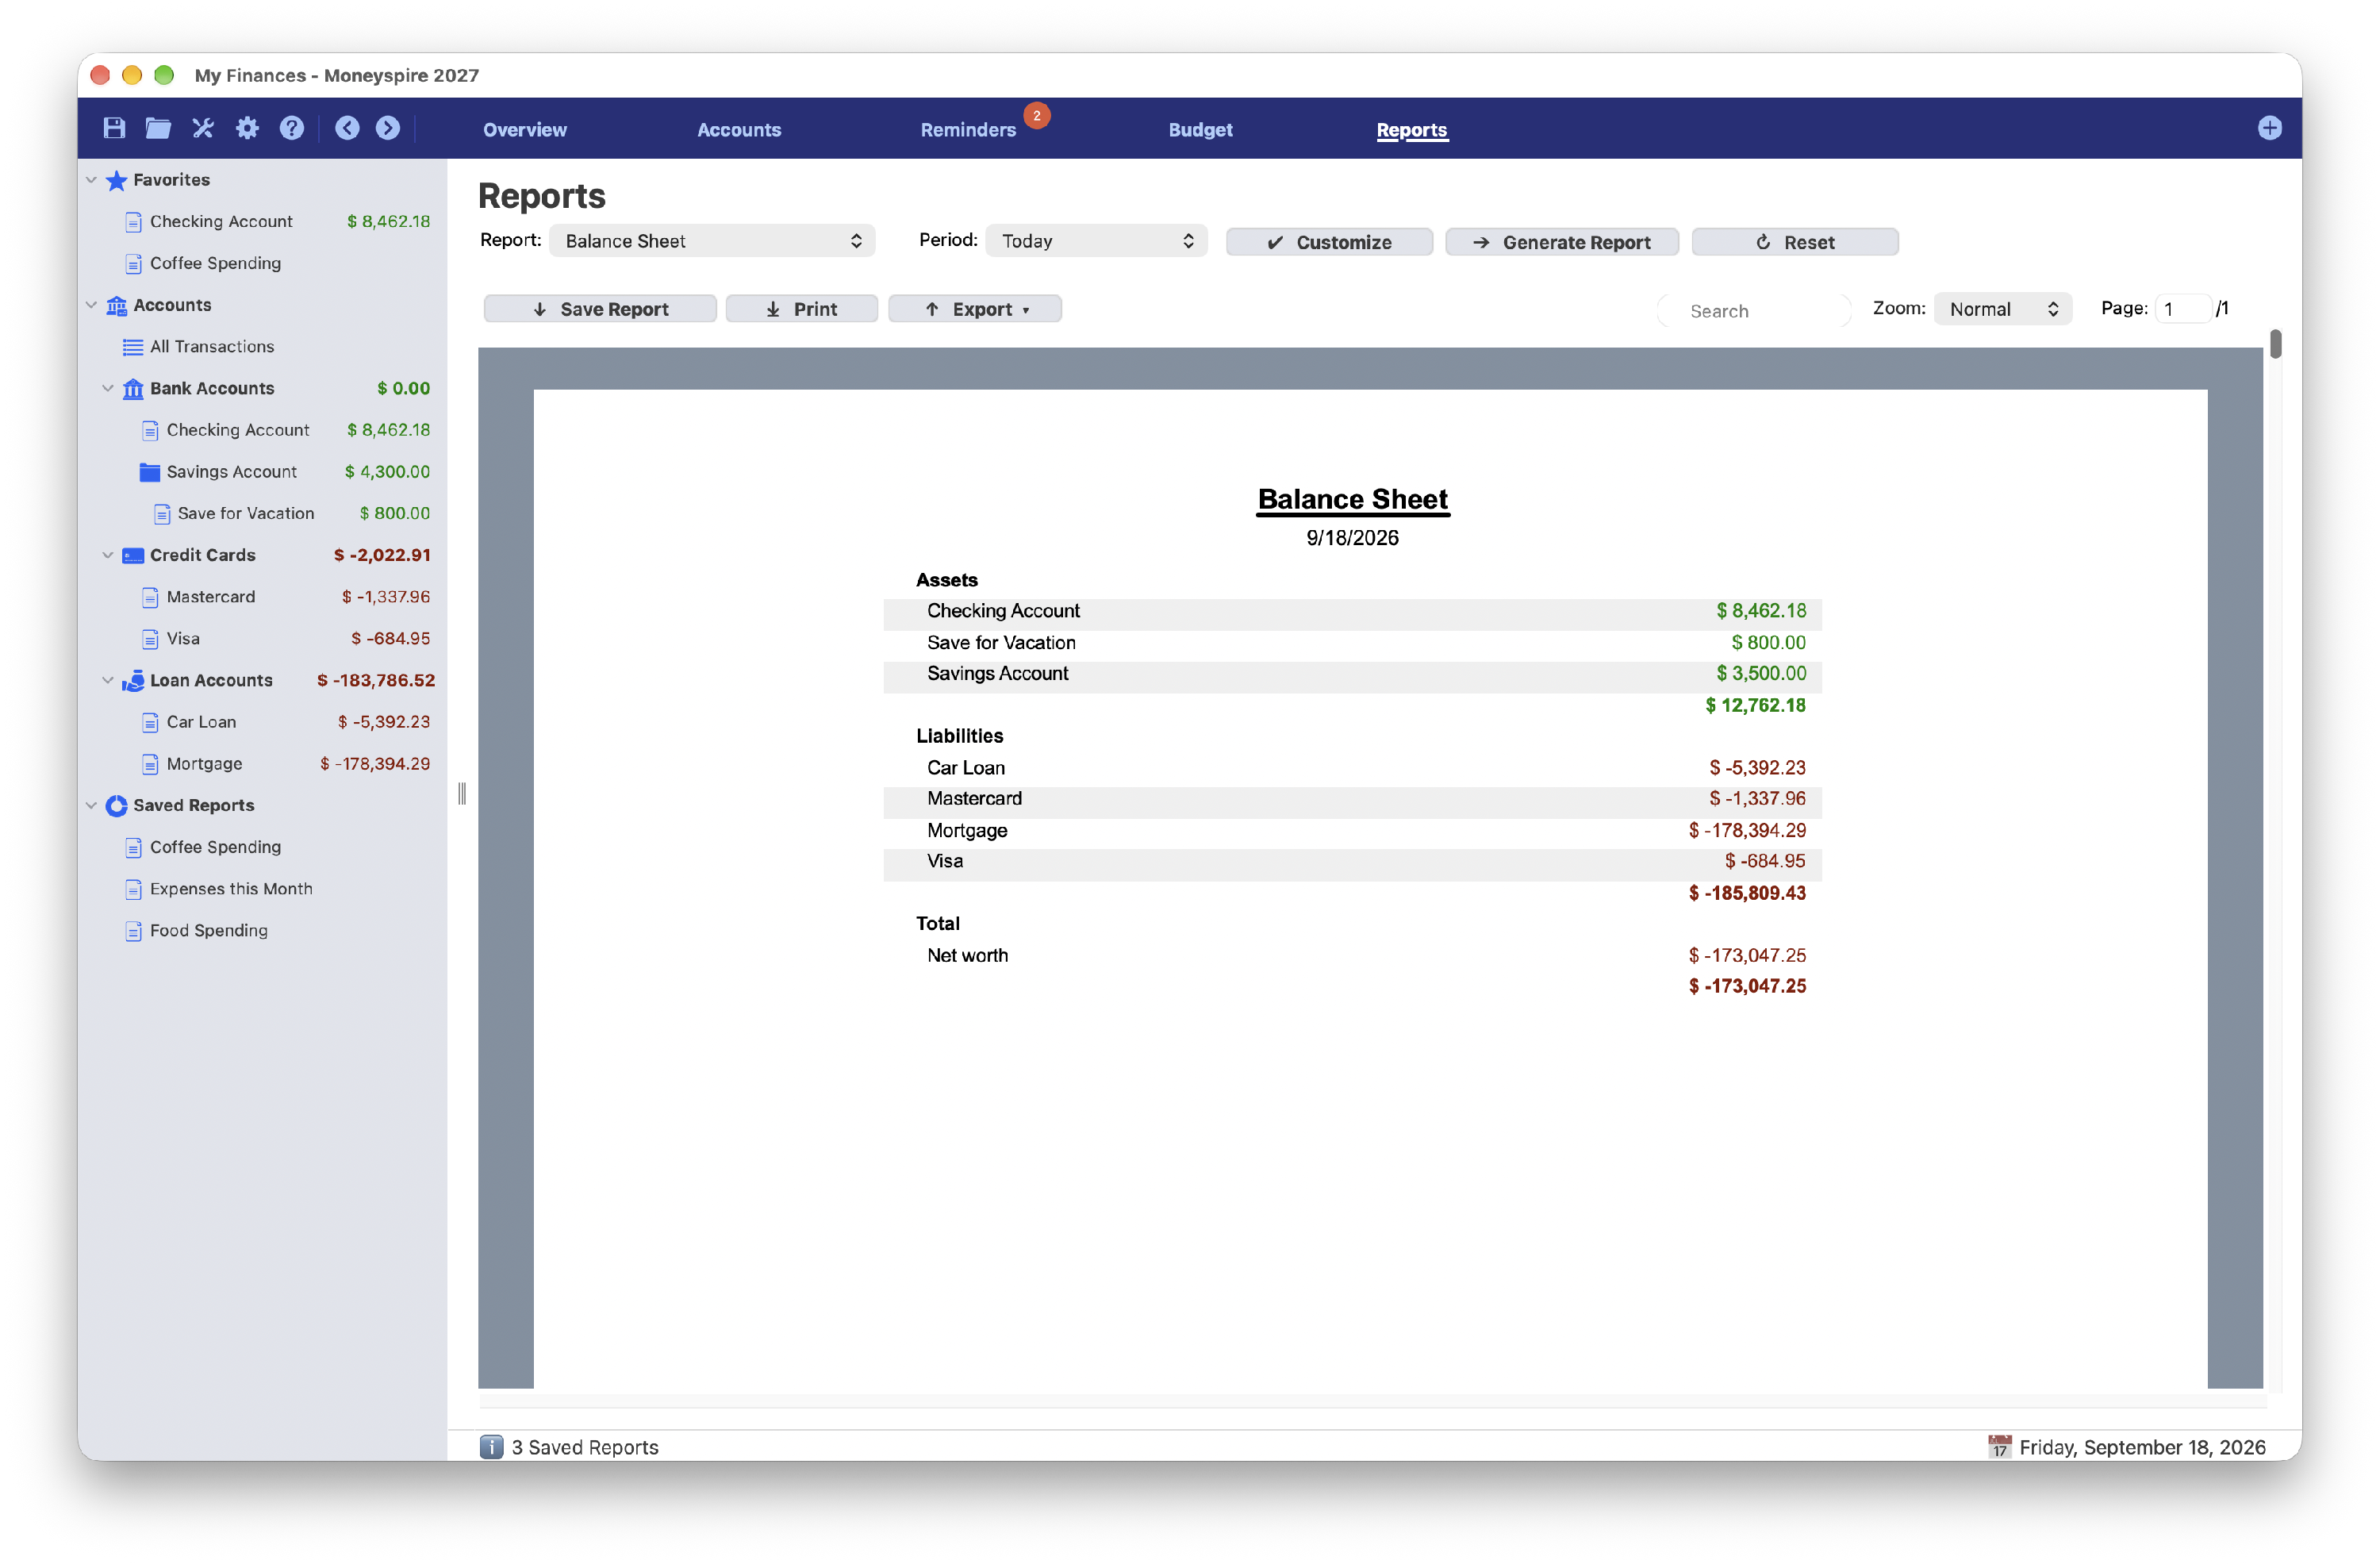Image resolution: width=2380 pixels, height=1564 pixels.
Task: Click the Print button
Action: [801, 309]
